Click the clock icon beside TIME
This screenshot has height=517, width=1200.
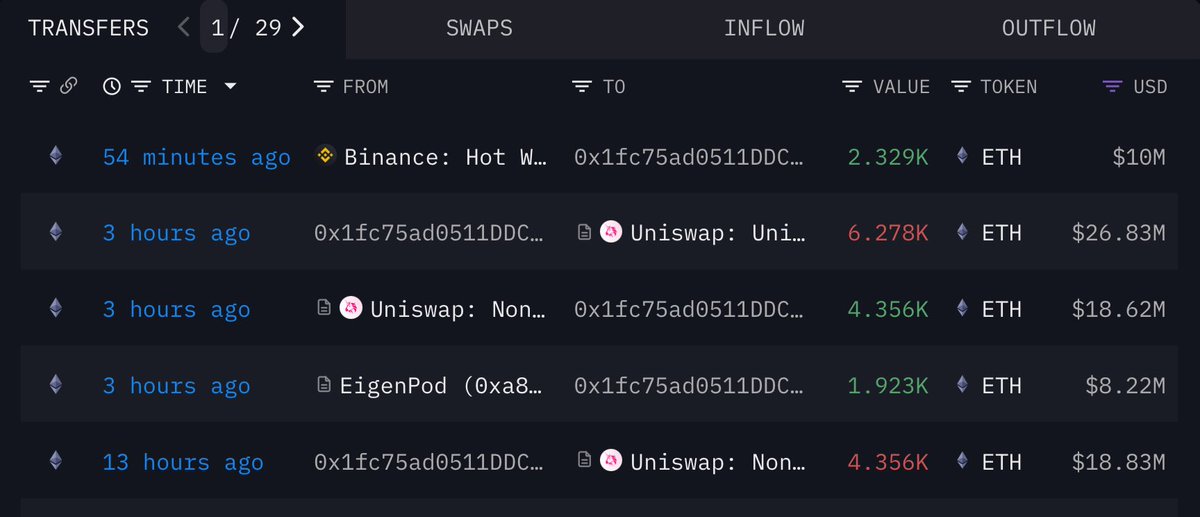pos(112,87)
